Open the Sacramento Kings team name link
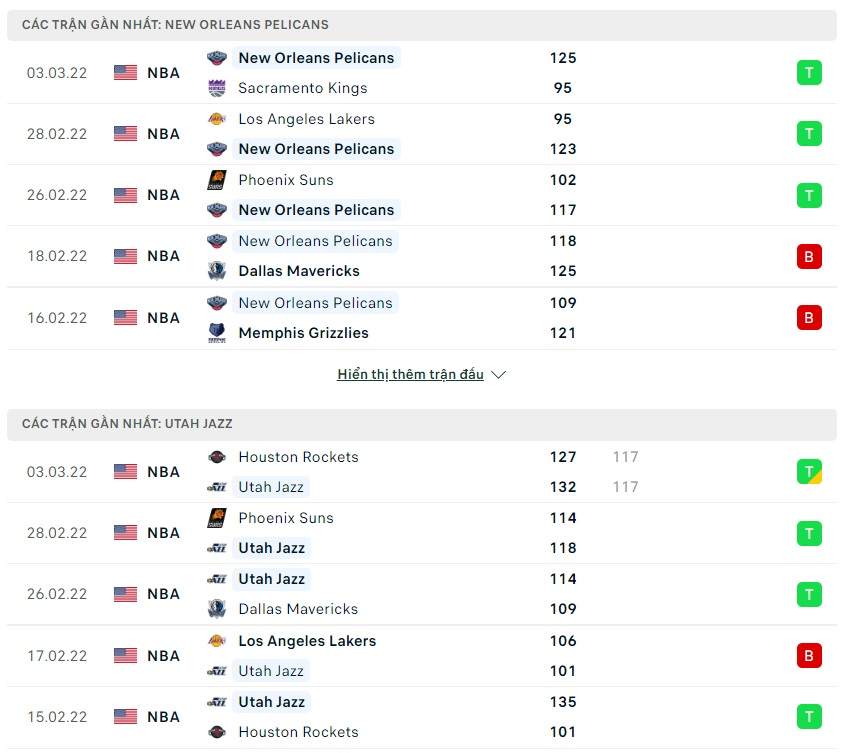 coord(302,88)
